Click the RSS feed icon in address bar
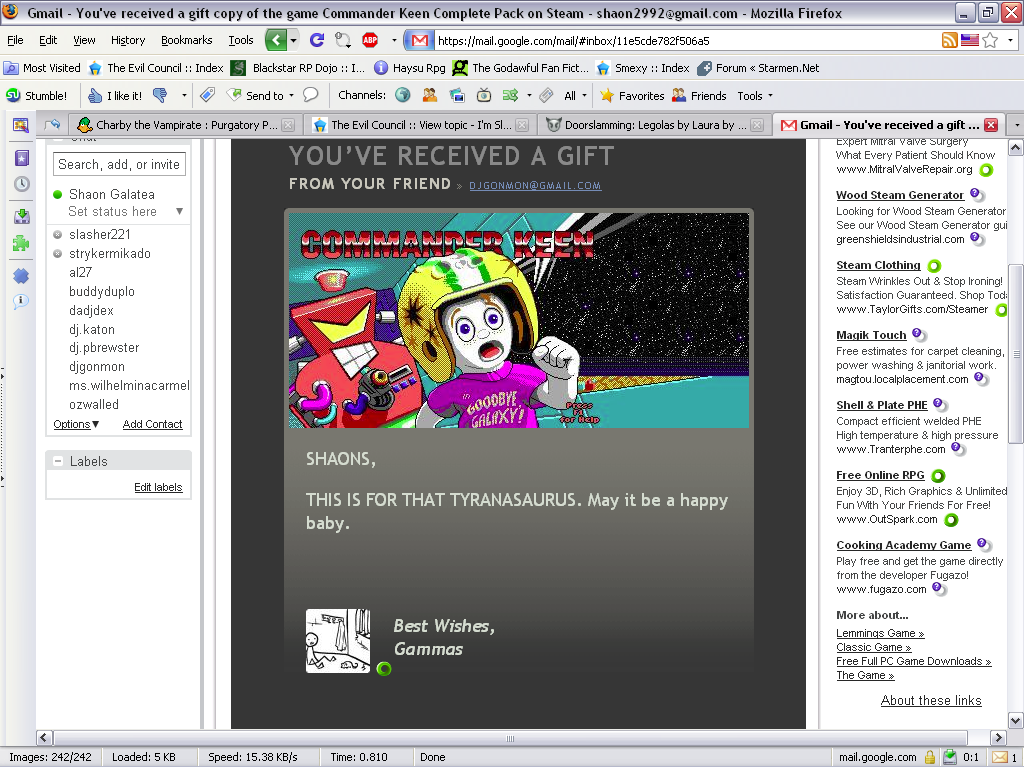The image size is (1024, 768). click(950, 40)
